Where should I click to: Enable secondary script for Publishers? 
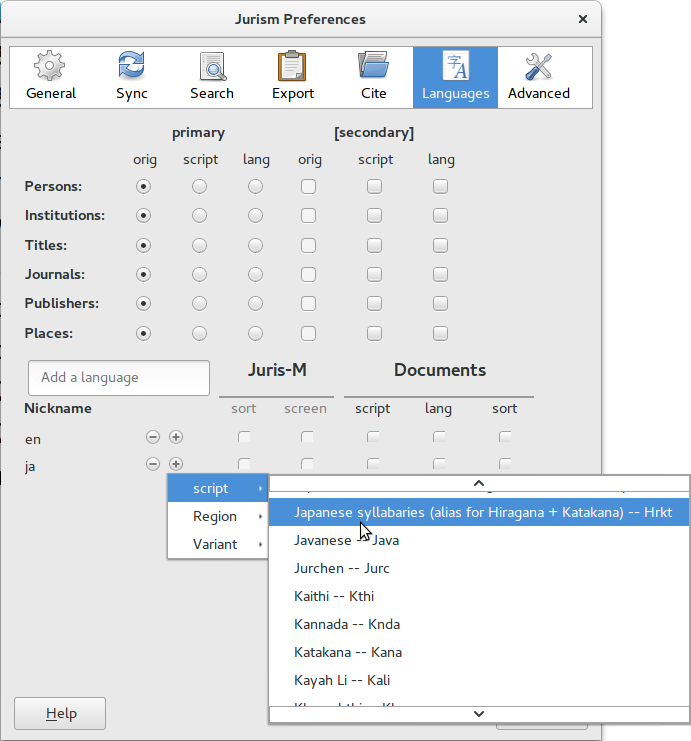point(374,303)
